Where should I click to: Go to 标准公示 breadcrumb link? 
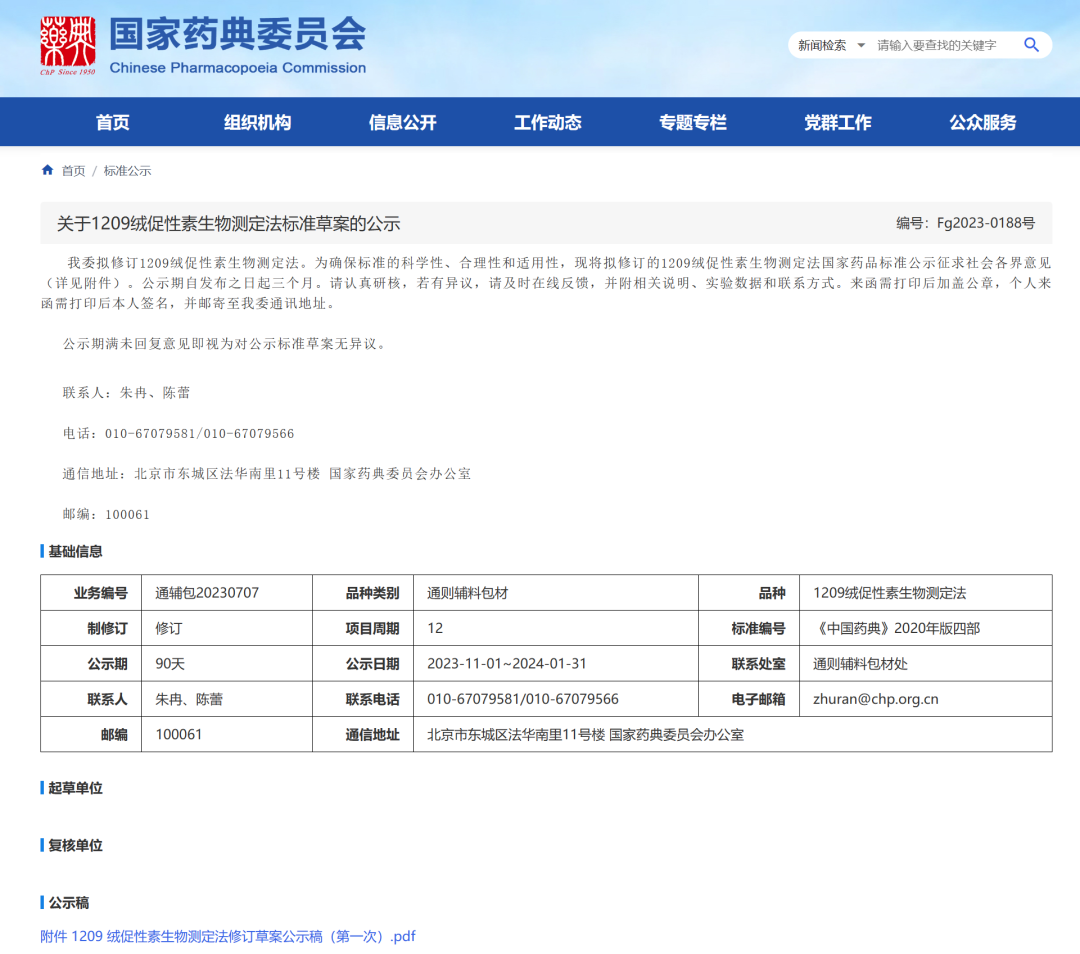(127, 171)
